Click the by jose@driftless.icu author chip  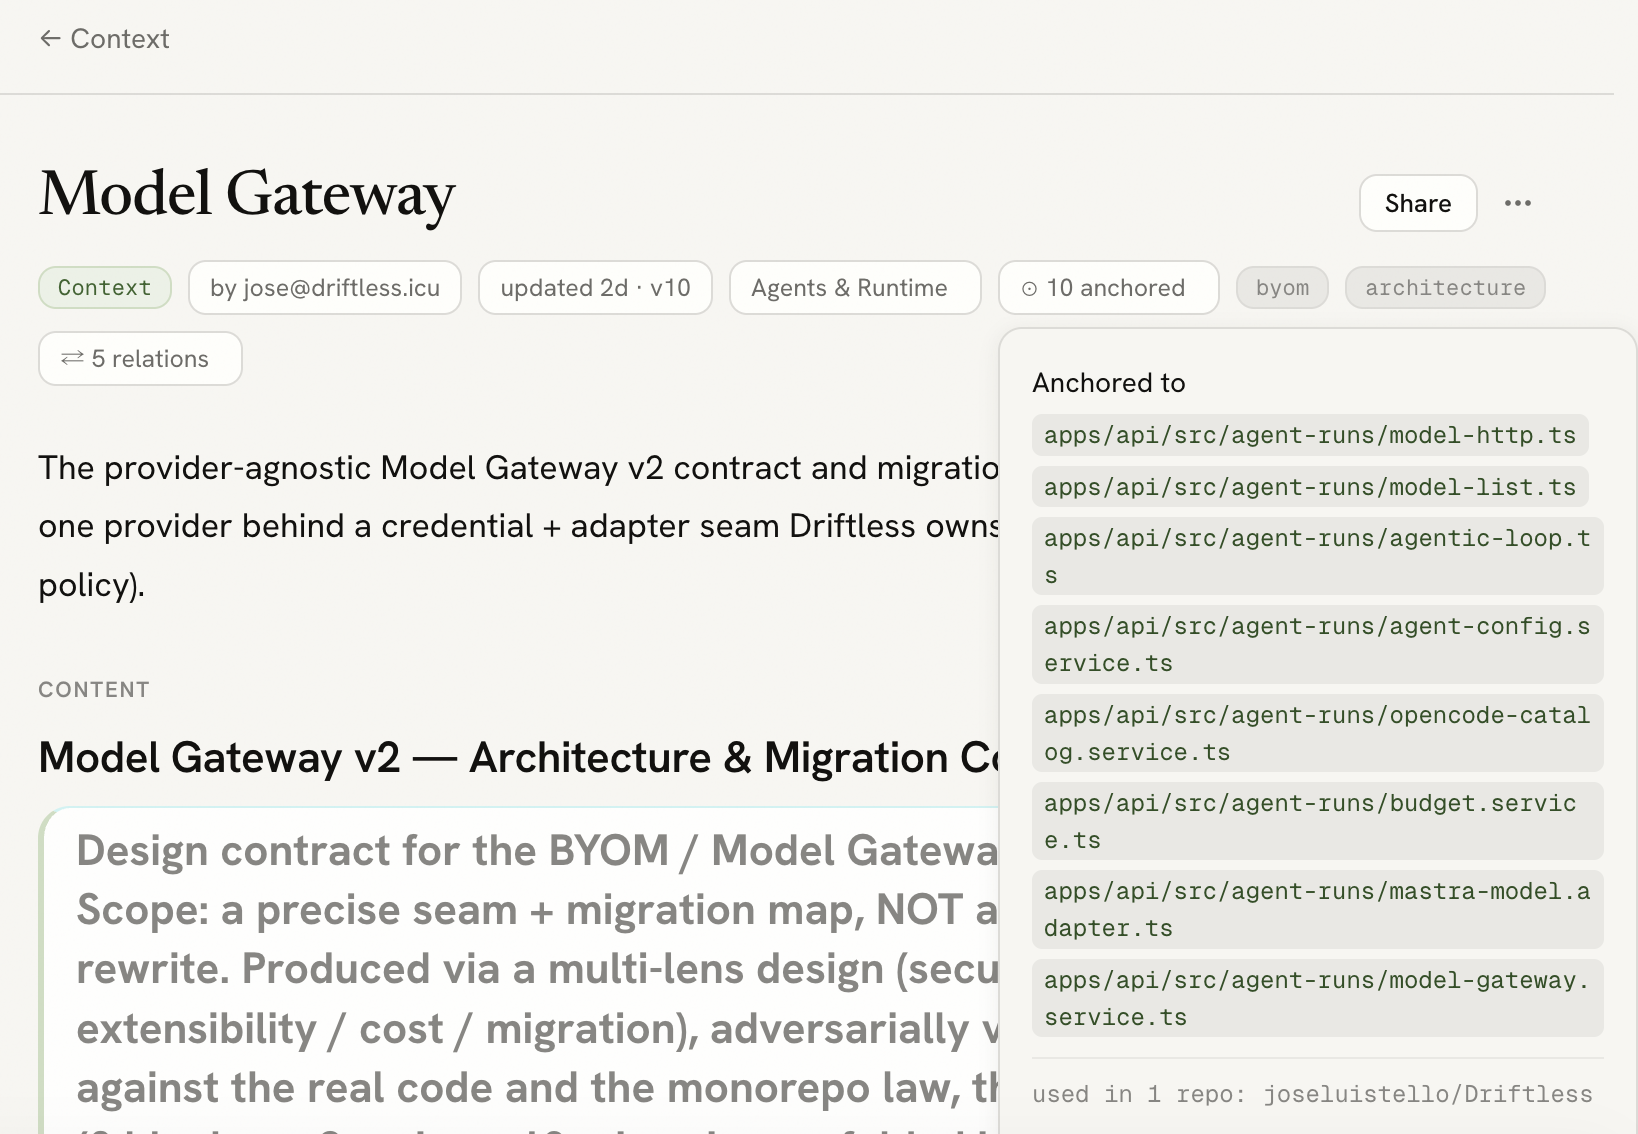point(325,288)
